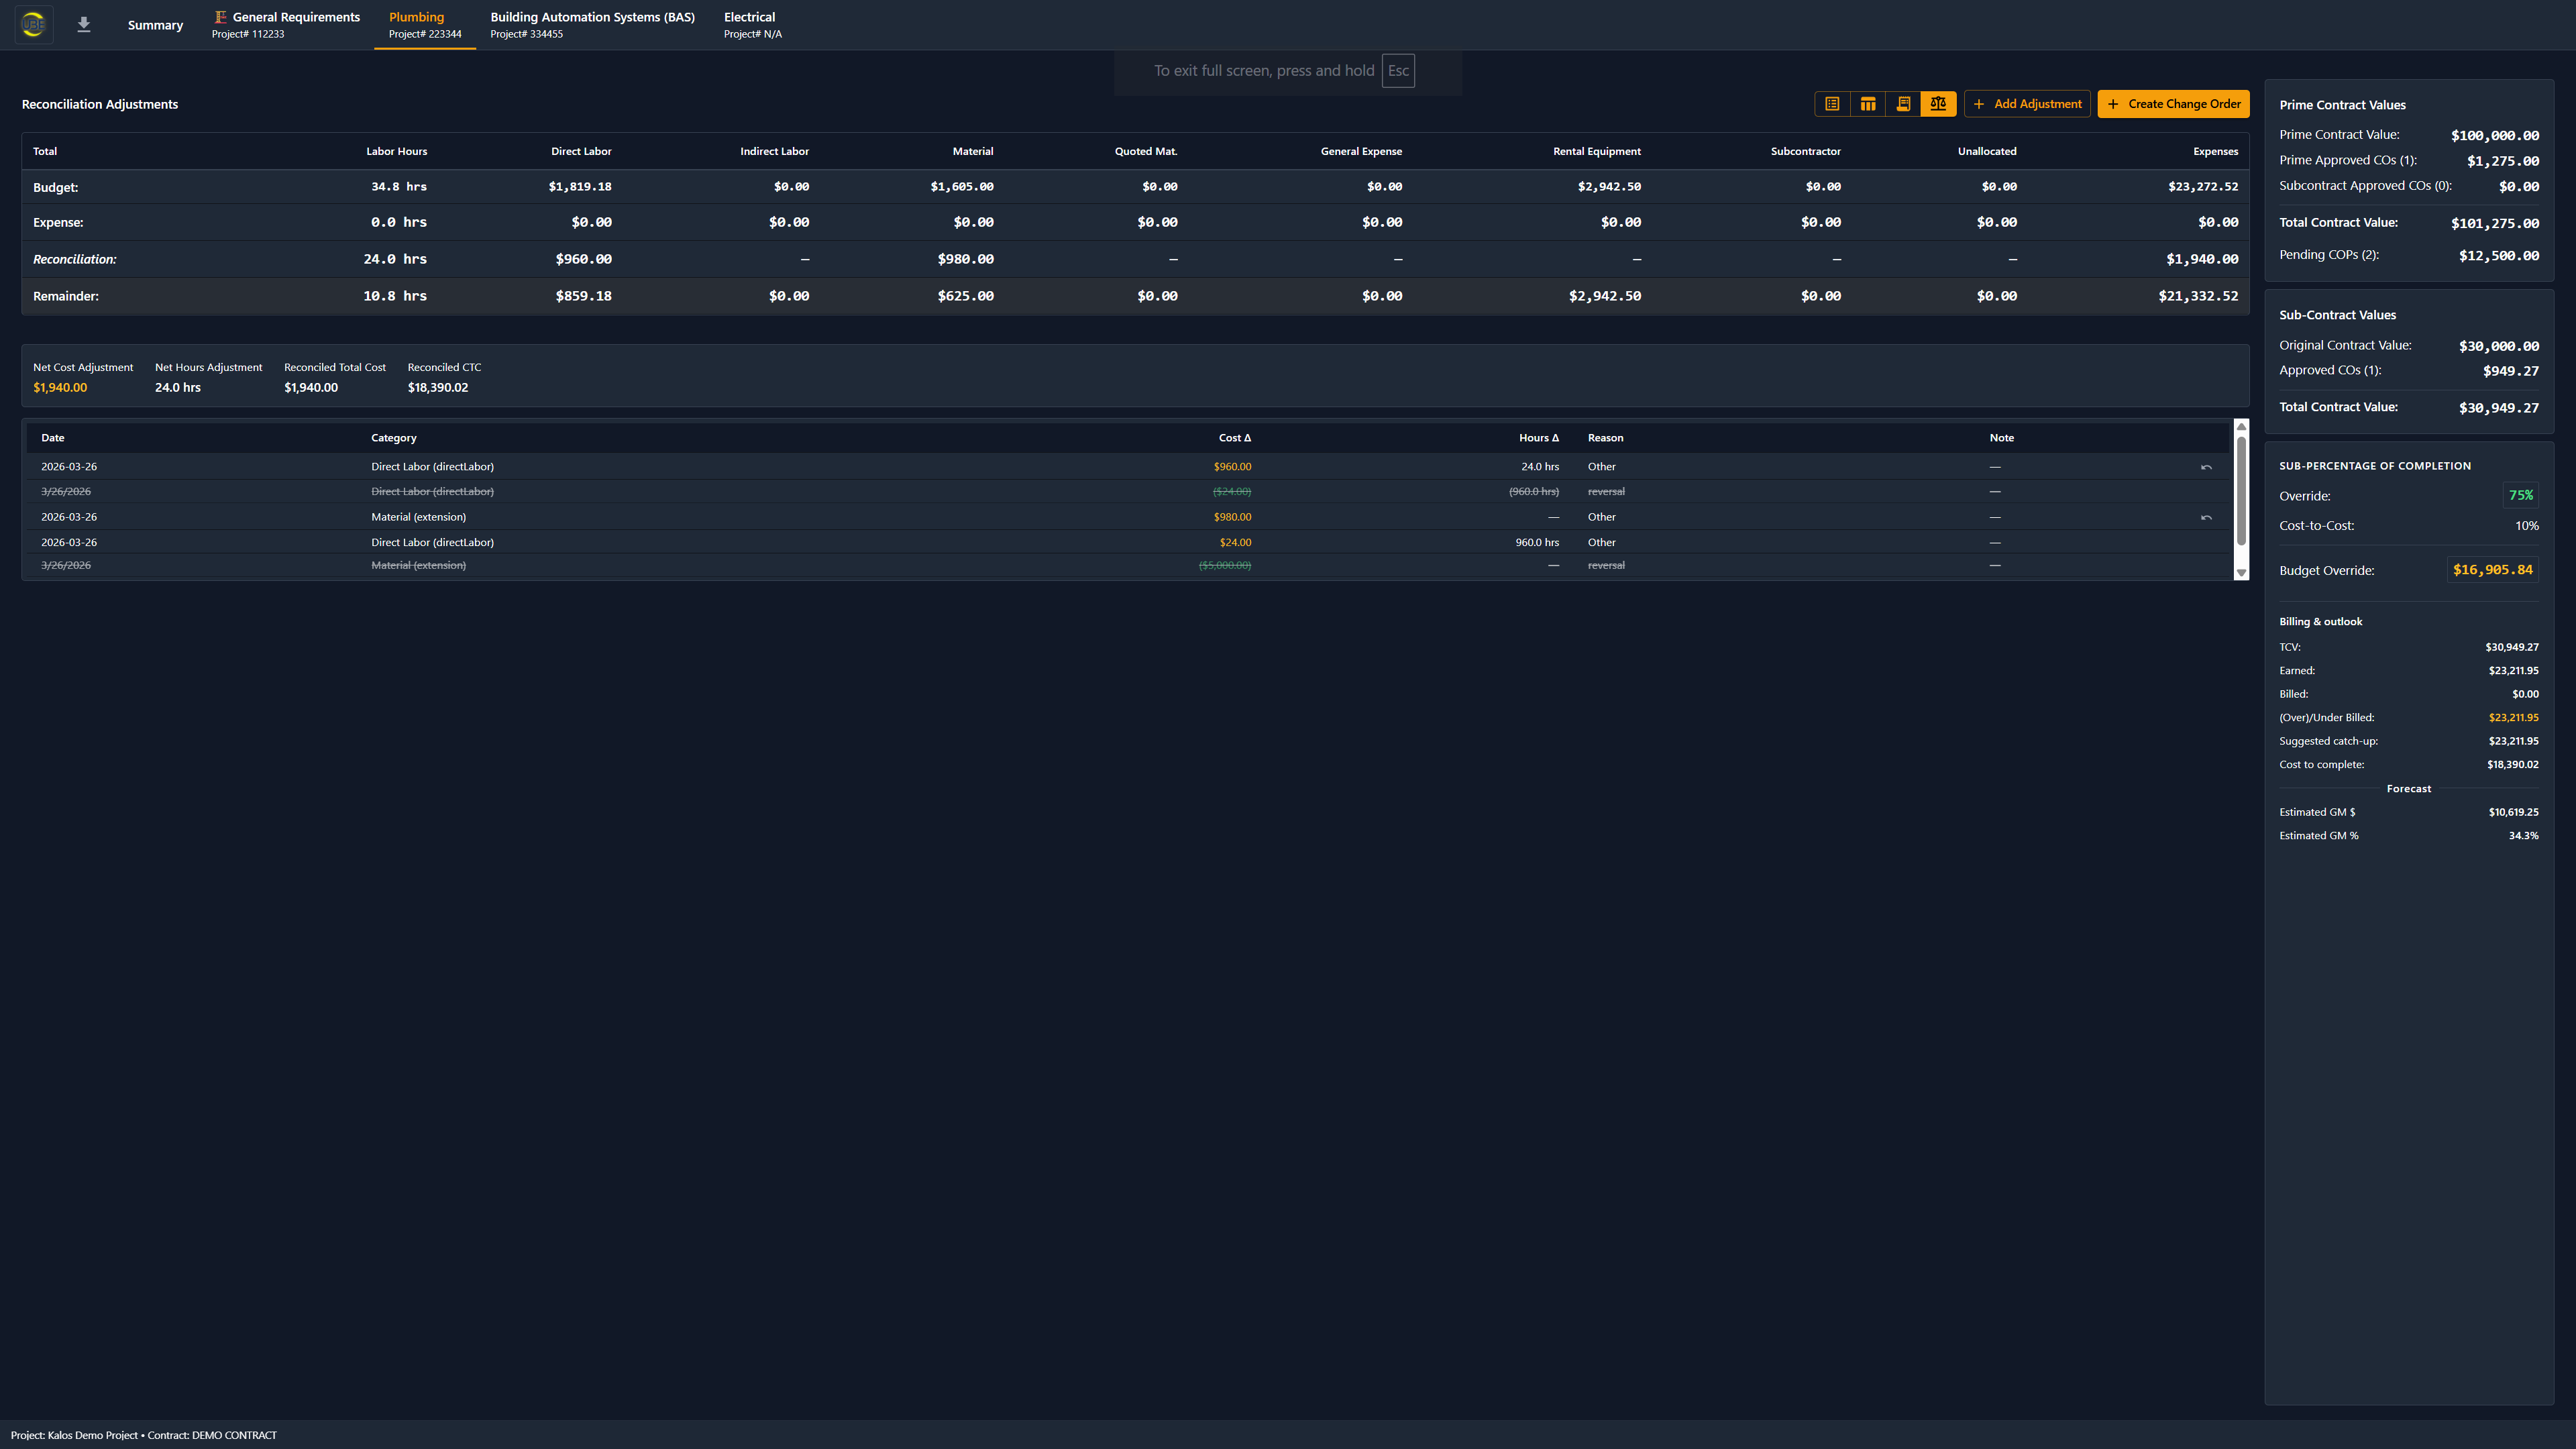Undo the $980.00 Material adjustment

pyautogui.click(x=2206, y=518)
